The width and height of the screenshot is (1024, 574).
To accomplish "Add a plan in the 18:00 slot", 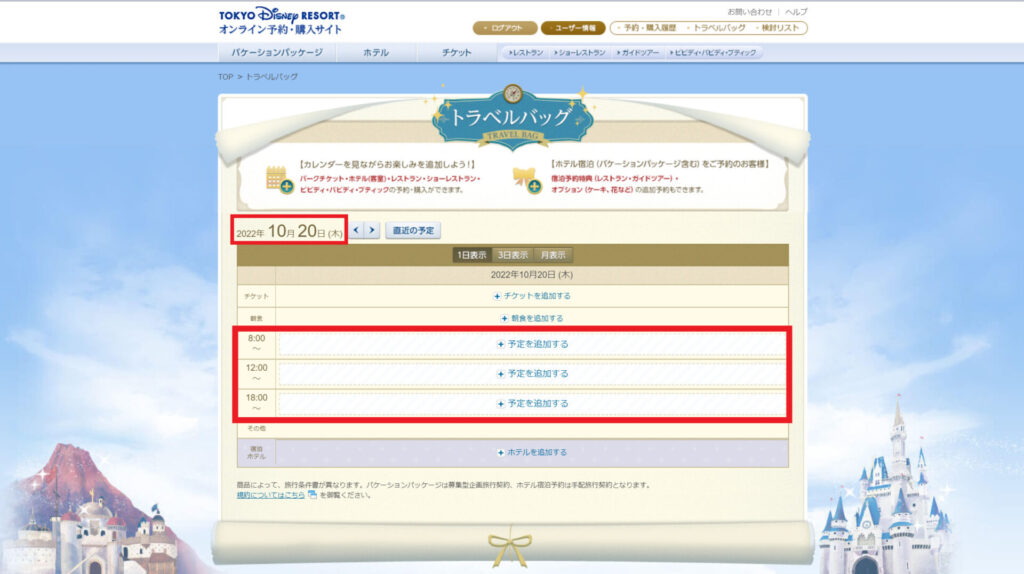I will (x=532, y=404).
